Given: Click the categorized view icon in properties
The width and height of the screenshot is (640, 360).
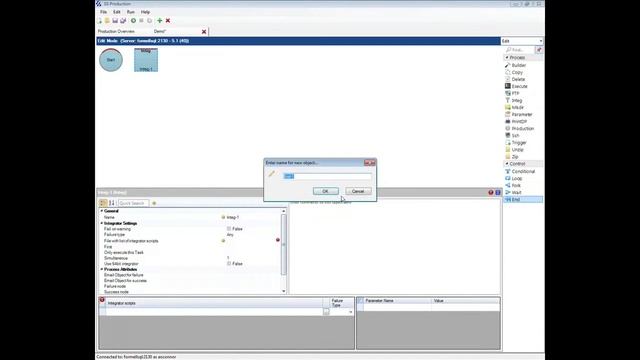Looking at the screenshot, I should point(103,203).
